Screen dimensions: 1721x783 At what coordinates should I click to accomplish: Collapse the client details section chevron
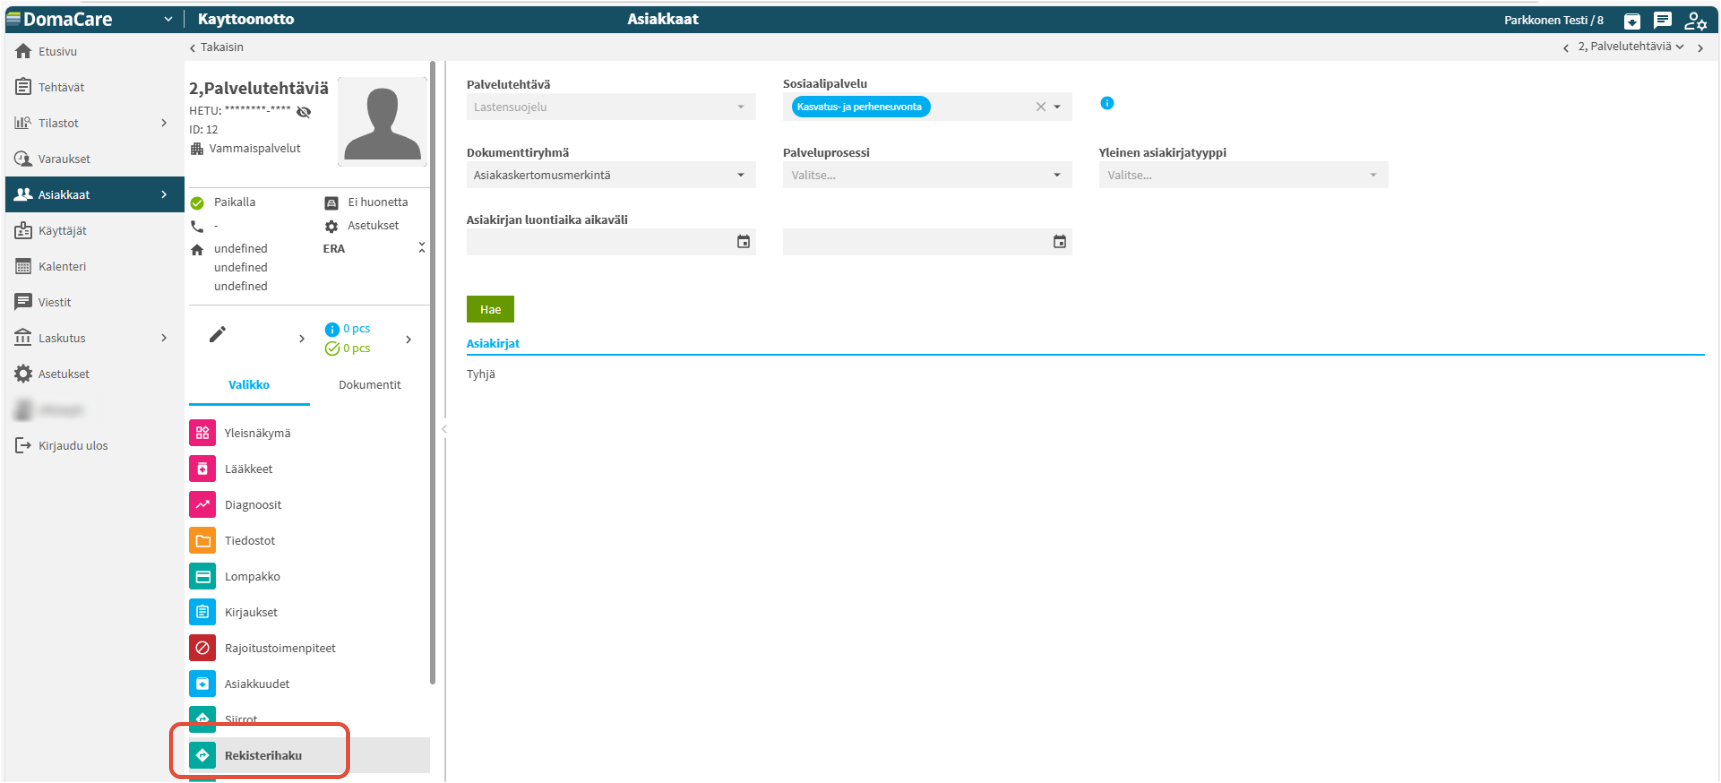[x=422, y=247]
